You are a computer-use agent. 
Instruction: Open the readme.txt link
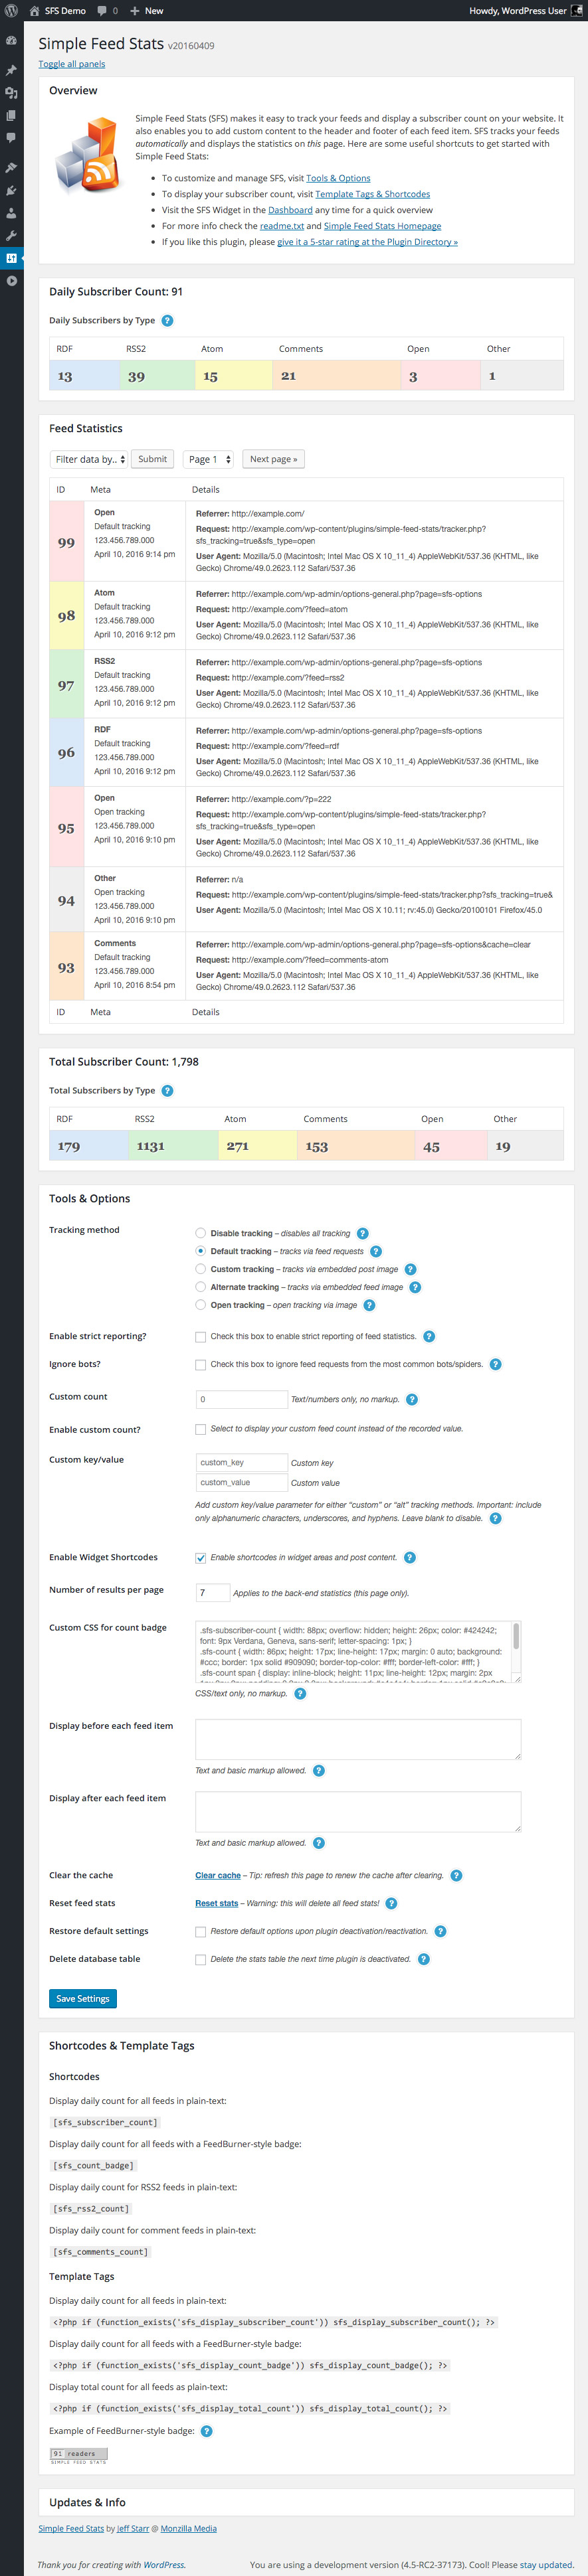282,226
